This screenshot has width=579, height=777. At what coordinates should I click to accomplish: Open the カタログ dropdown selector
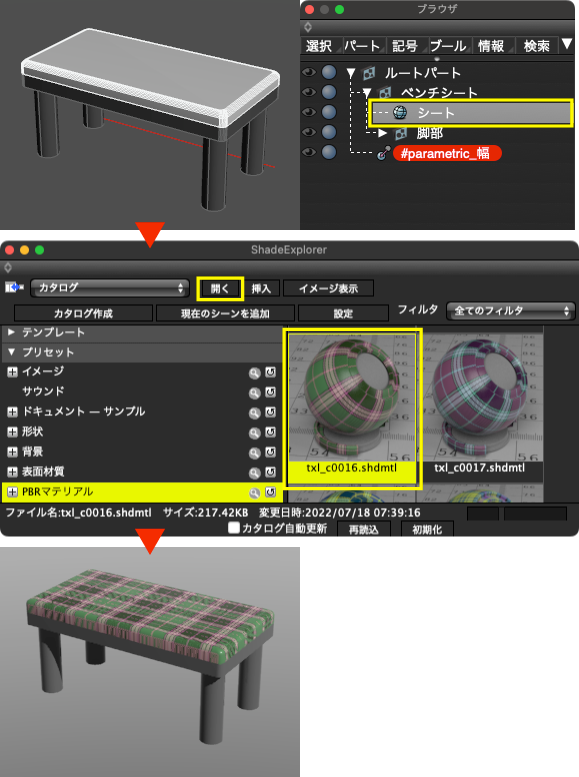(x=110, y=288)
